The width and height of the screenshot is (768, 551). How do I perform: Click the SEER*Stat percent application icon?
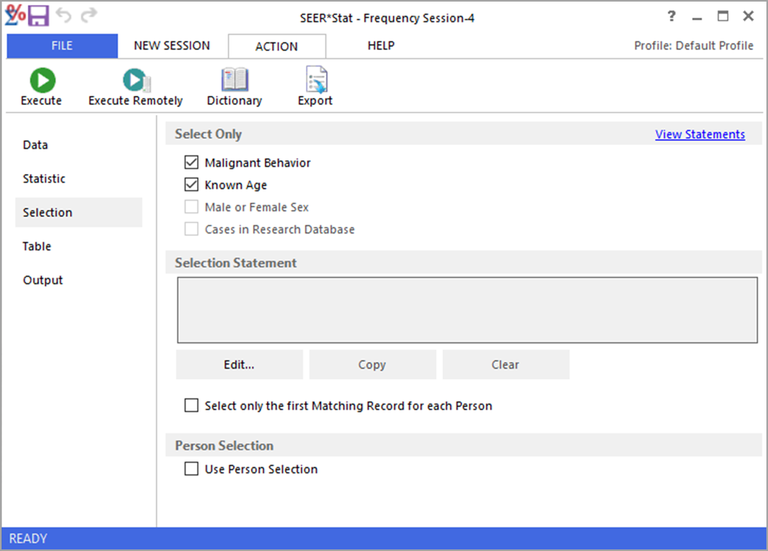point(15,16)
